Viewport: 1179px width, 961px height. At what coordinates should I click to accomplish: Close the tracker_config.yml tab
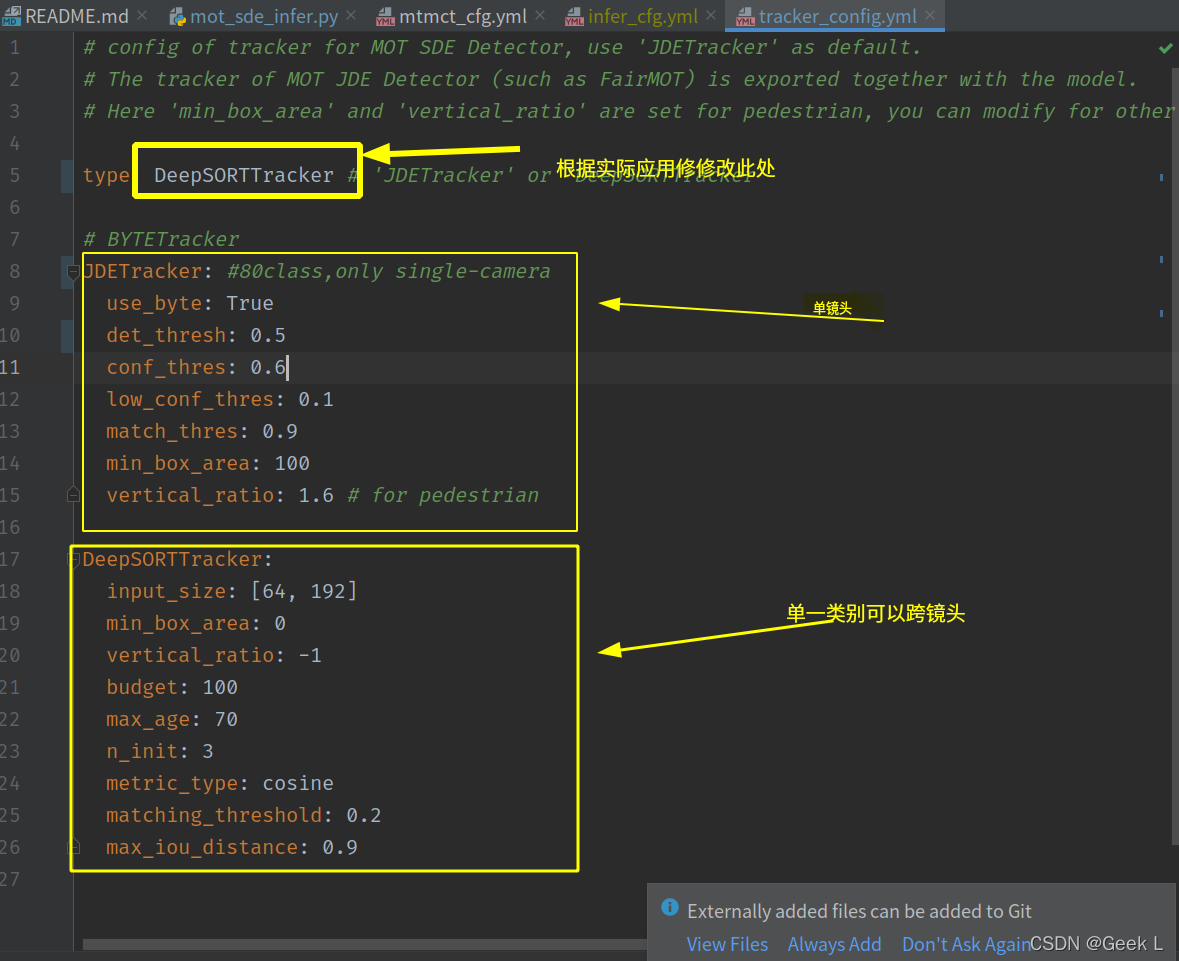[931, 15]
